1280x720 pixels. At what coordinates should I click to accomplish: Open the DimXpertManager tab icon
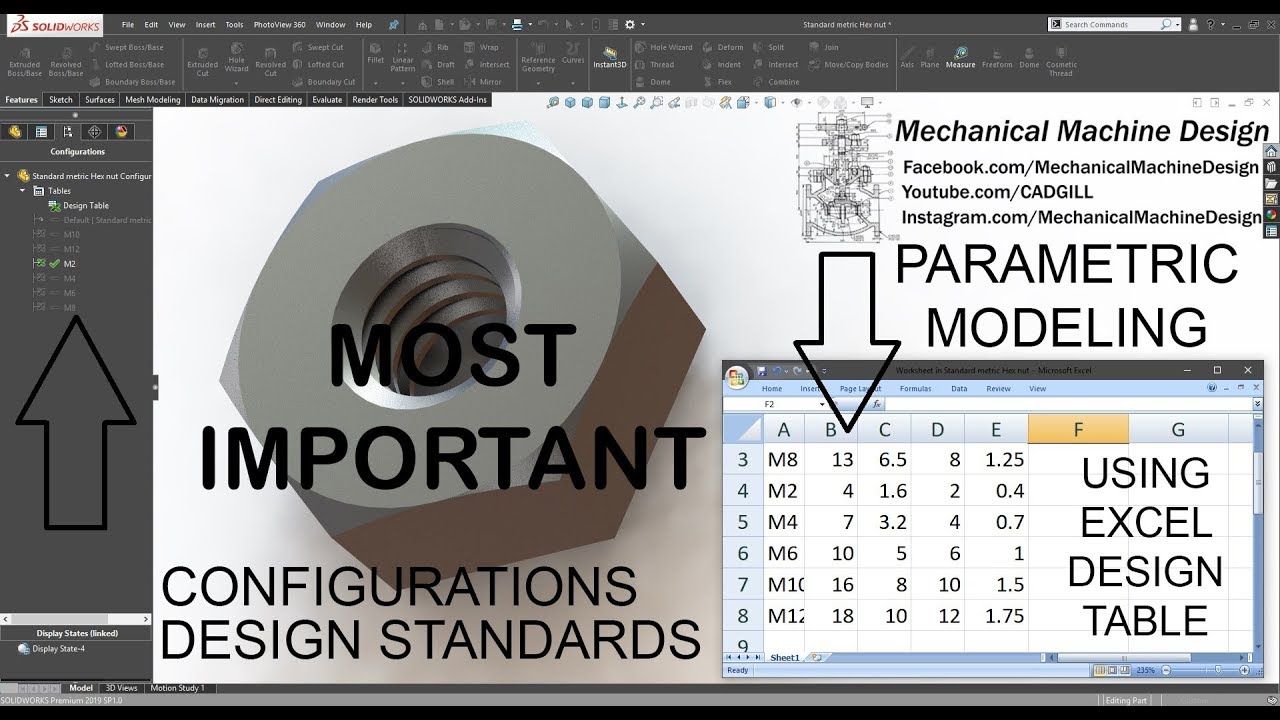[94, 131]
